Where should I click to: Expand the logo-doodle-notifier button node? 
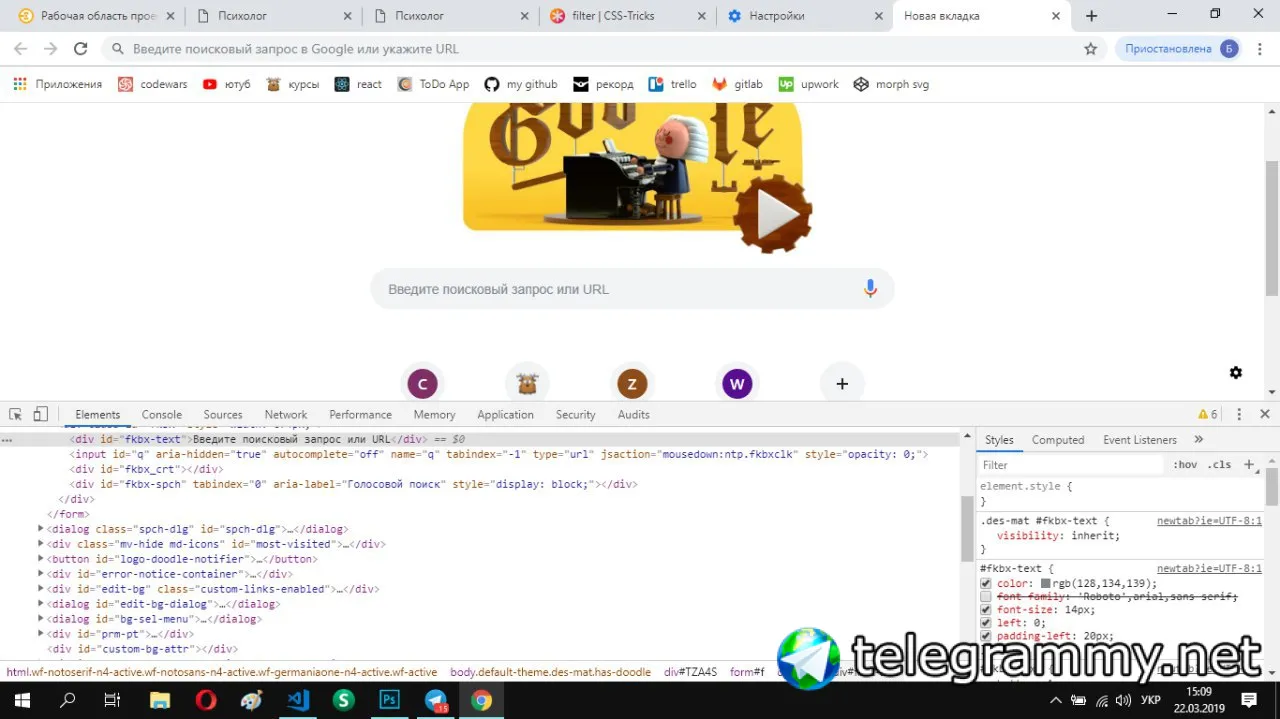41,559
